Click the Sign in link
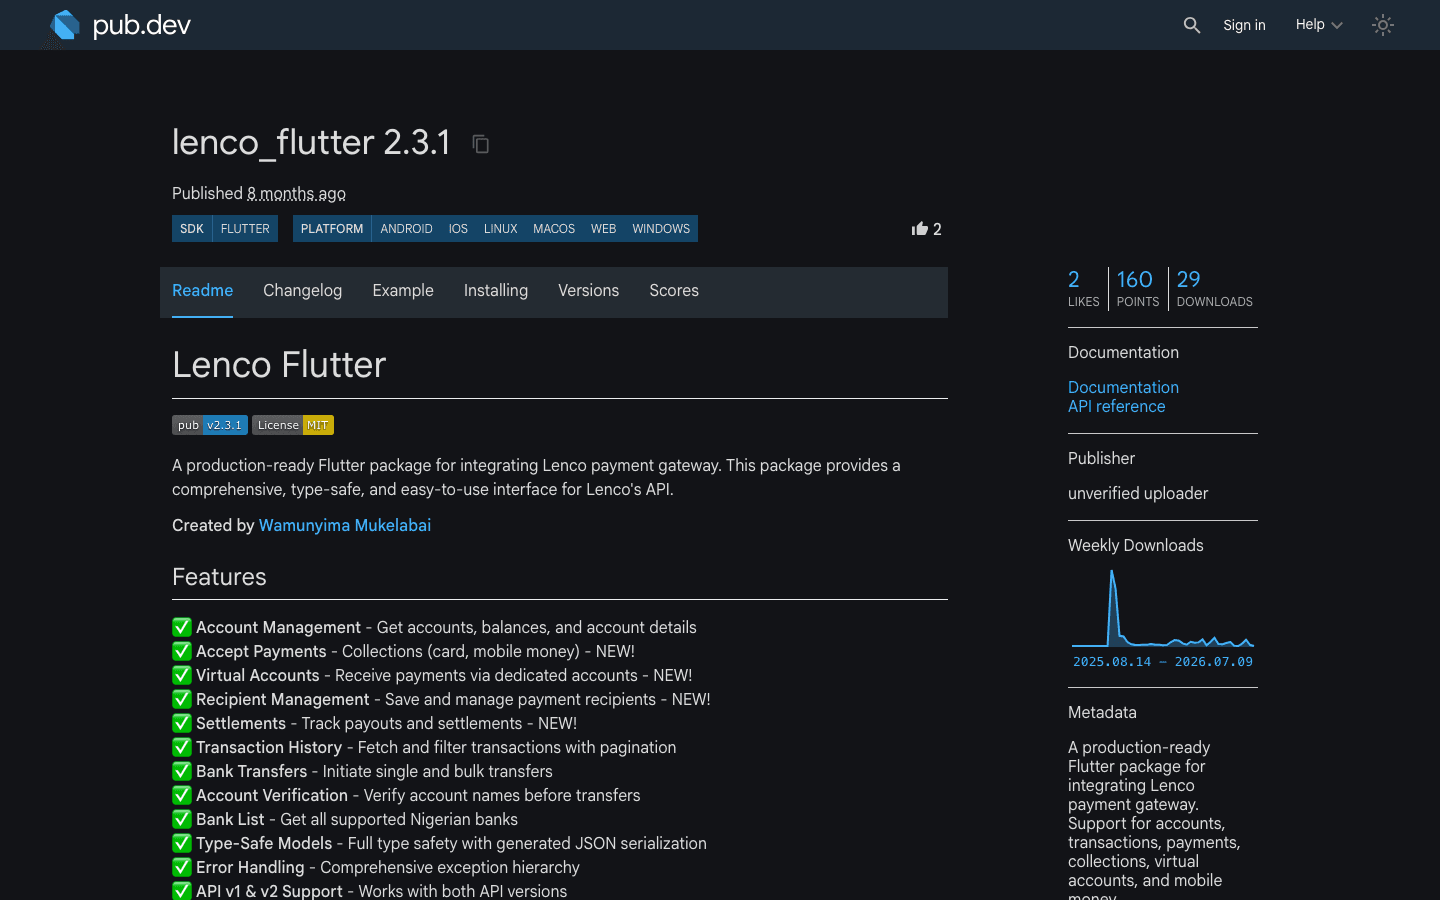The width and height of the screenshot is (1440, 900). click(1244, 25)
